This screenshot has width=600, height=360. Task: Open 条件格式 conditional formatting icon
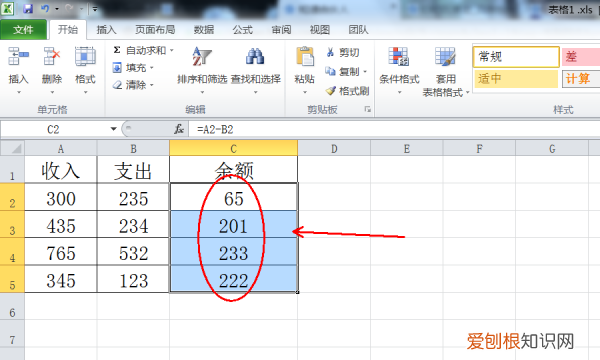[x=399, y=56]
